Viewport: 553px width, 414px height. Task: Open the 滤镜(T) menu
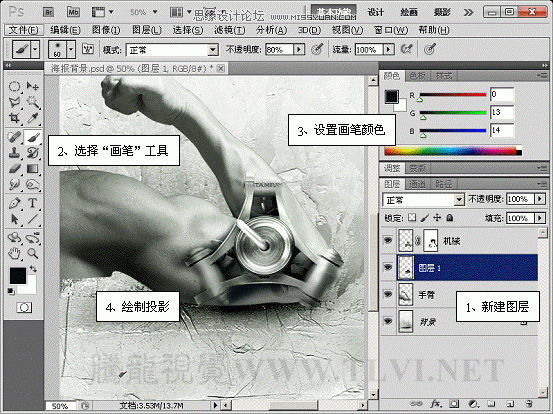tap(230, 30)
